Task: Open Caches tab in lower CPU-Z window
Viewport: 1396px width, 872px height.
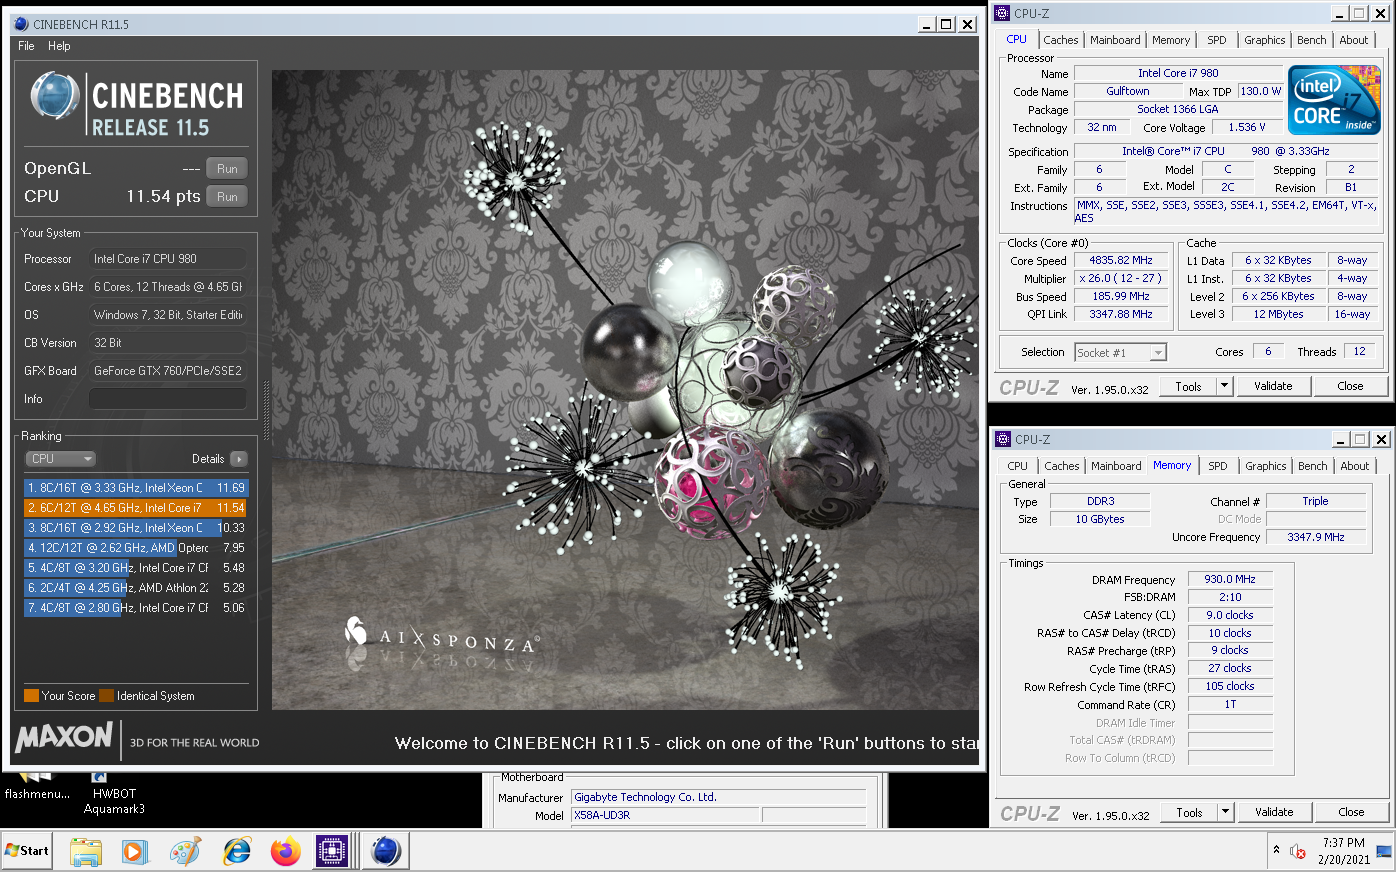Action: click(x=1062, y=466)
